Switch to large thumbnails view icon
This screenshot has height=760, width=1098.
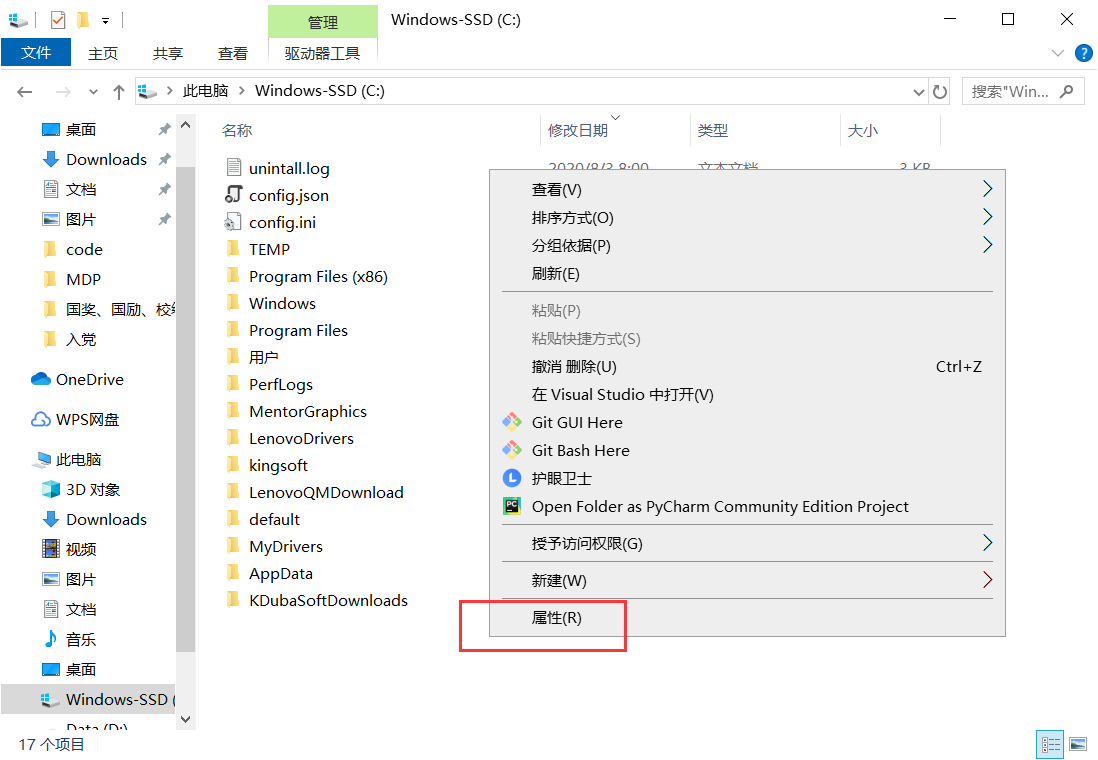[x=1078, y=744]
